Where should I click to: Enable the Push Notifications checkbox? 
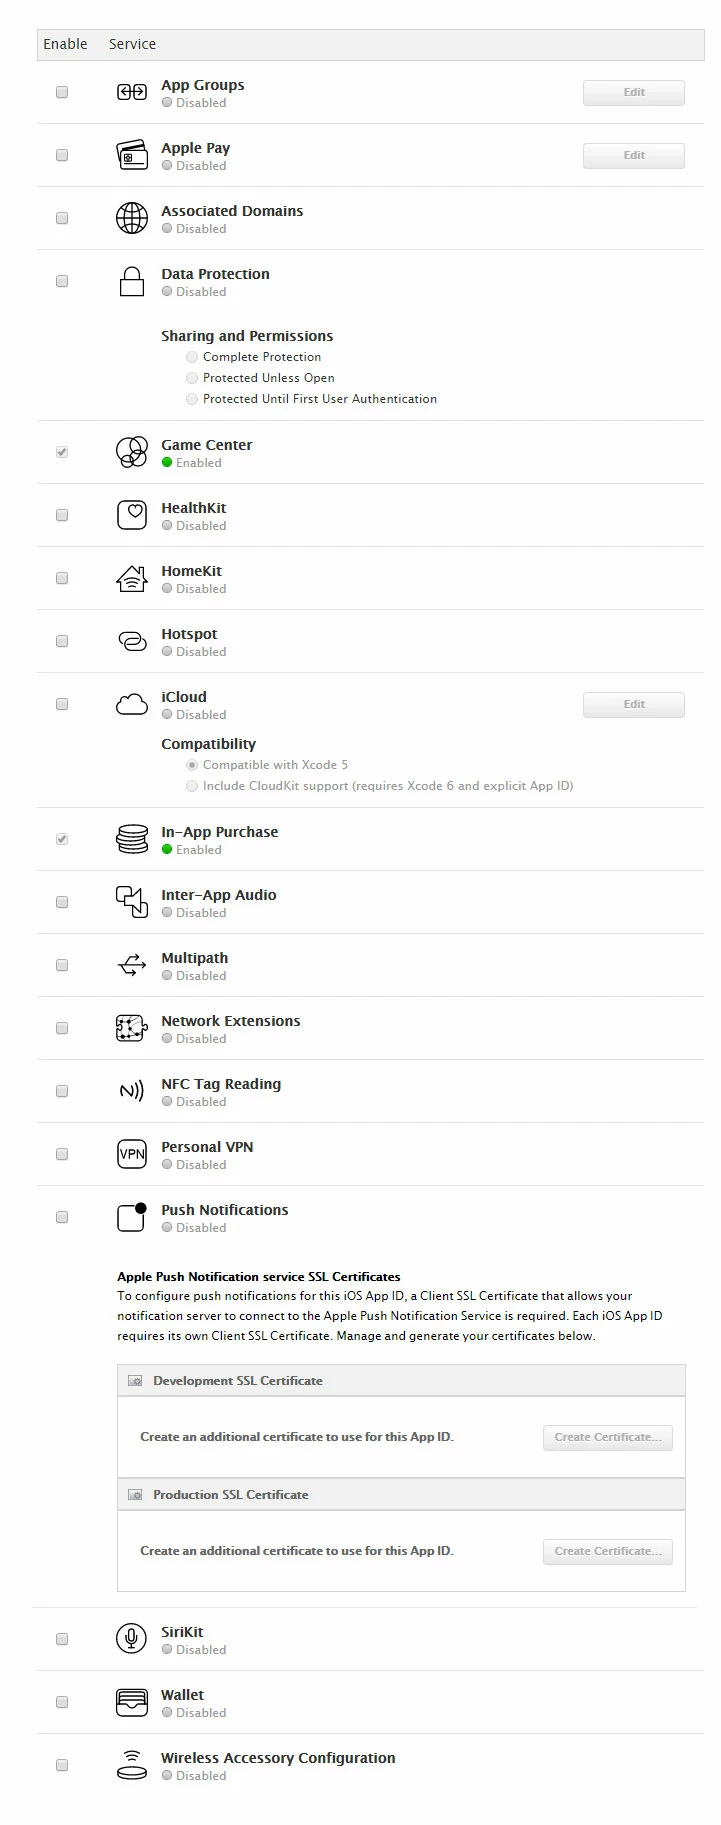tap(62, 1217)
